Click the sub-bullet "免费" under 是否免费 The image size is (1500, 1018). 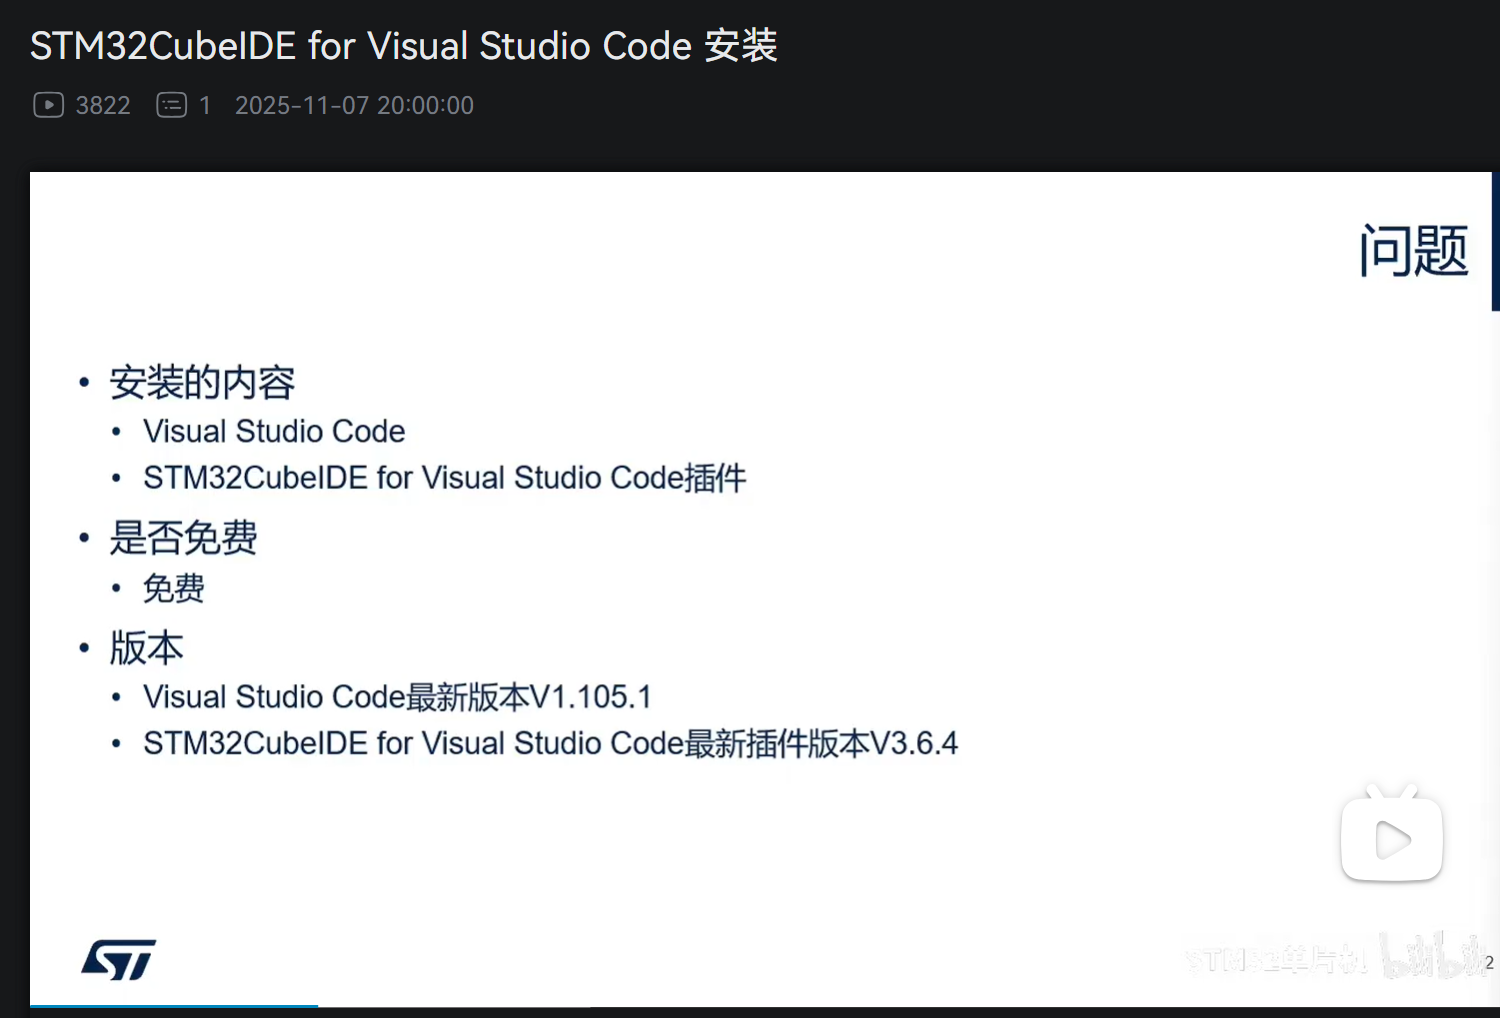[174, 588]
